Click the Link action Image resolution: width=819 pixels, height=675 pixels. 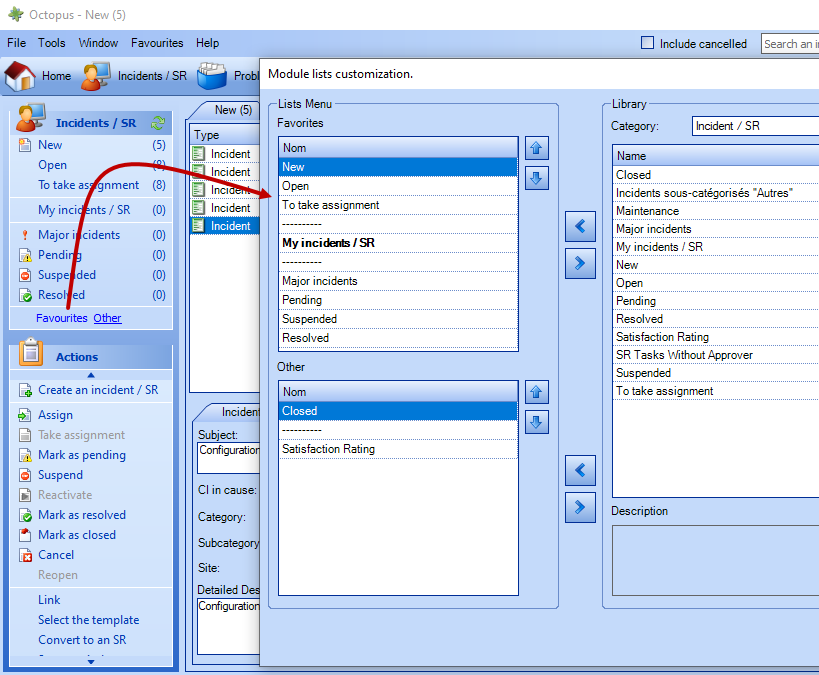49,600
